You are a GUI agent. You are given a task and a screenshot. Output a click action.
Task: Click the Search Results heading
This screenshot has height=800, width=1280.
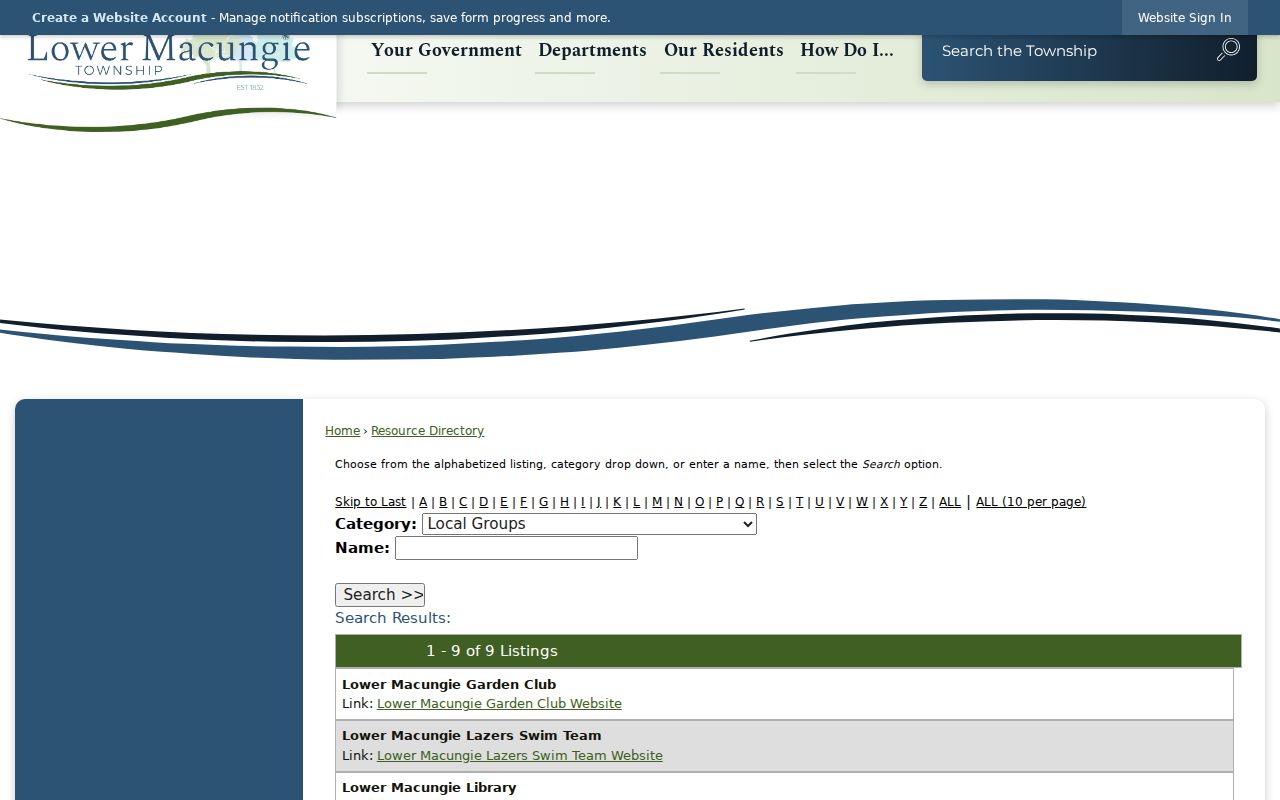(x=393, y=618)
